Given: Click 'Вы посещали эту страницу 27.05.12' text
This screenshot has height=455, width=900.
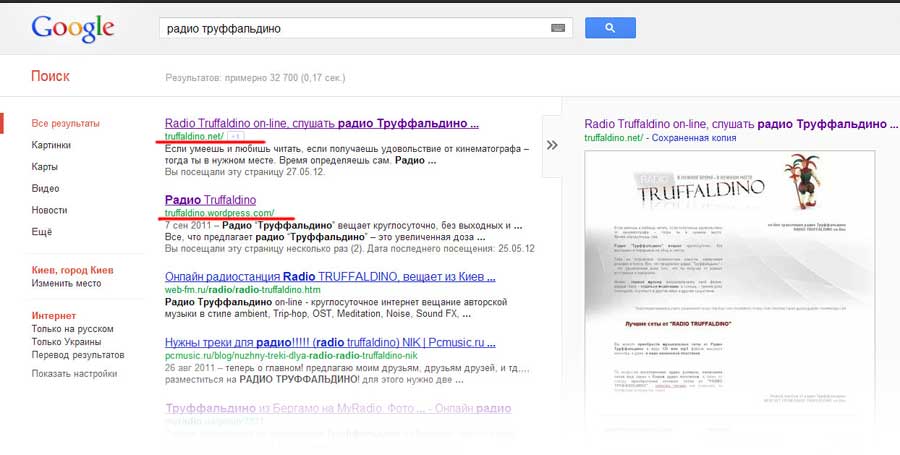Looking at the screenshot, I should click(245, 172).
